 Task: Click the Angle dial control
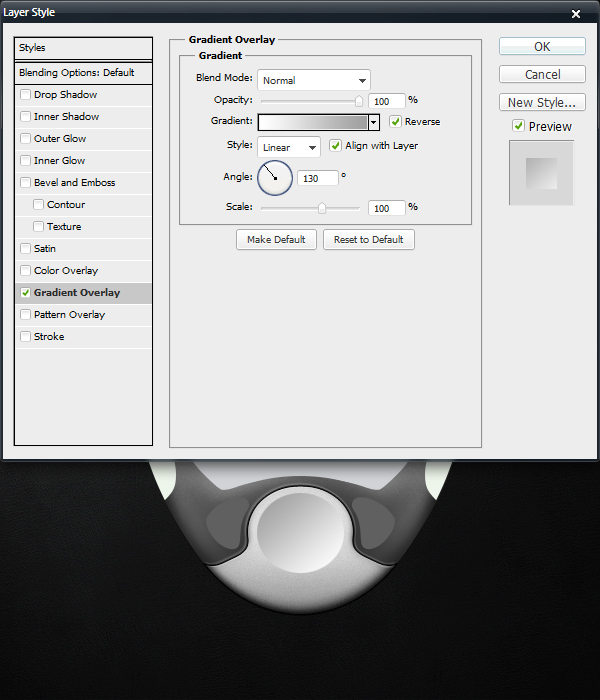(x=275, y=178)
